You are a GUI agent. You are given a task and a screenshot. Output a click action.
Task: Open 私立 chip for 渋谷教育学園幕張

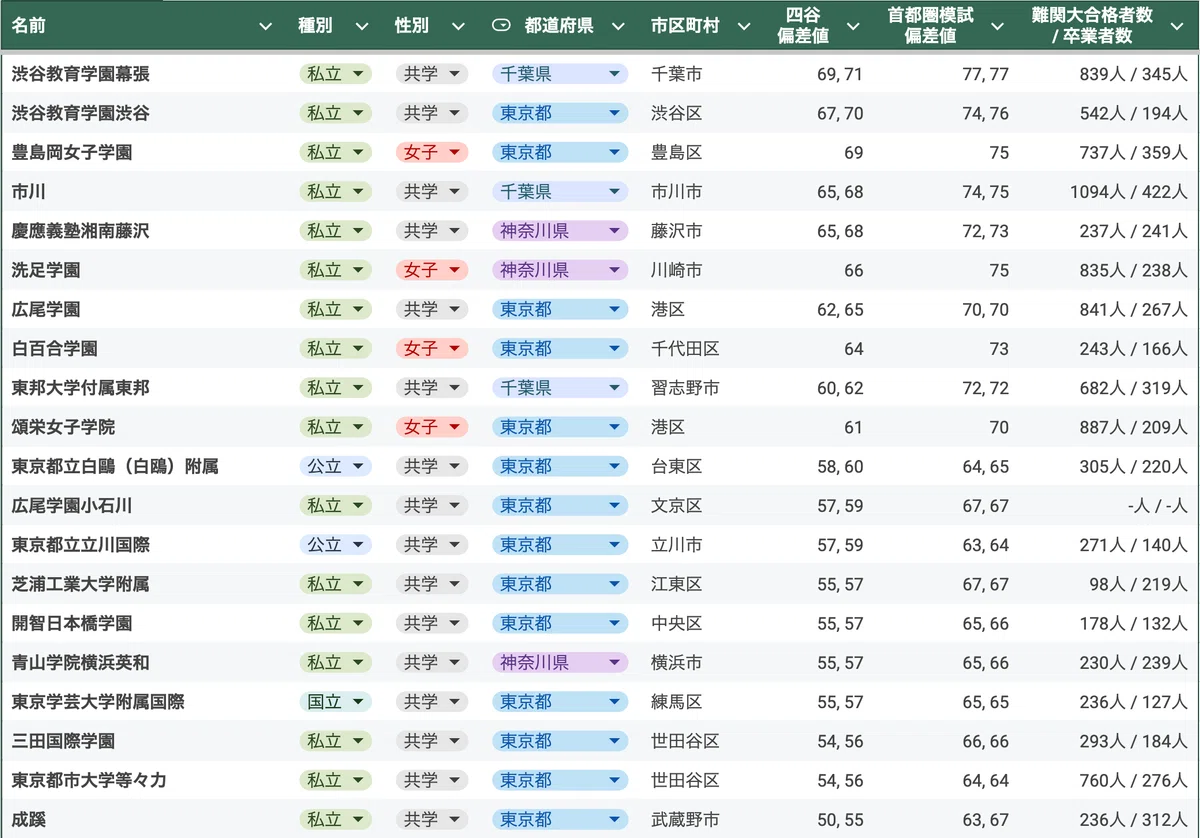point(335,74)
